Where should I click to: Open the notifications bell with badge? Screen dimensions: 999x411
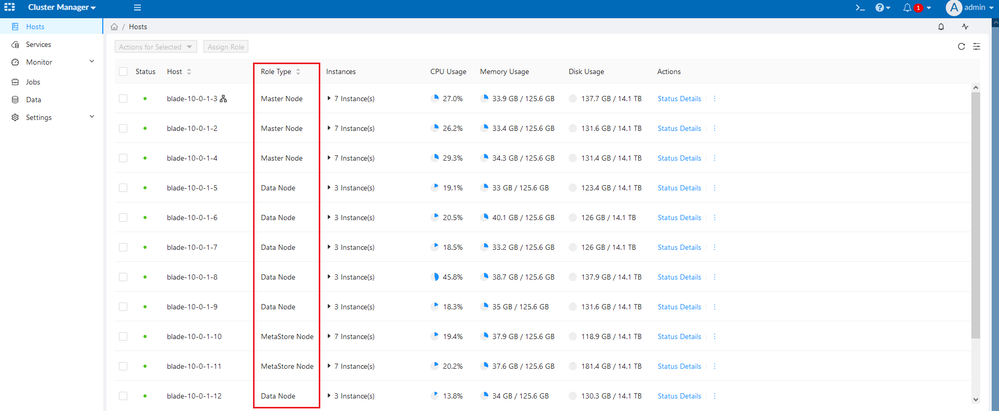pos(917,8)
